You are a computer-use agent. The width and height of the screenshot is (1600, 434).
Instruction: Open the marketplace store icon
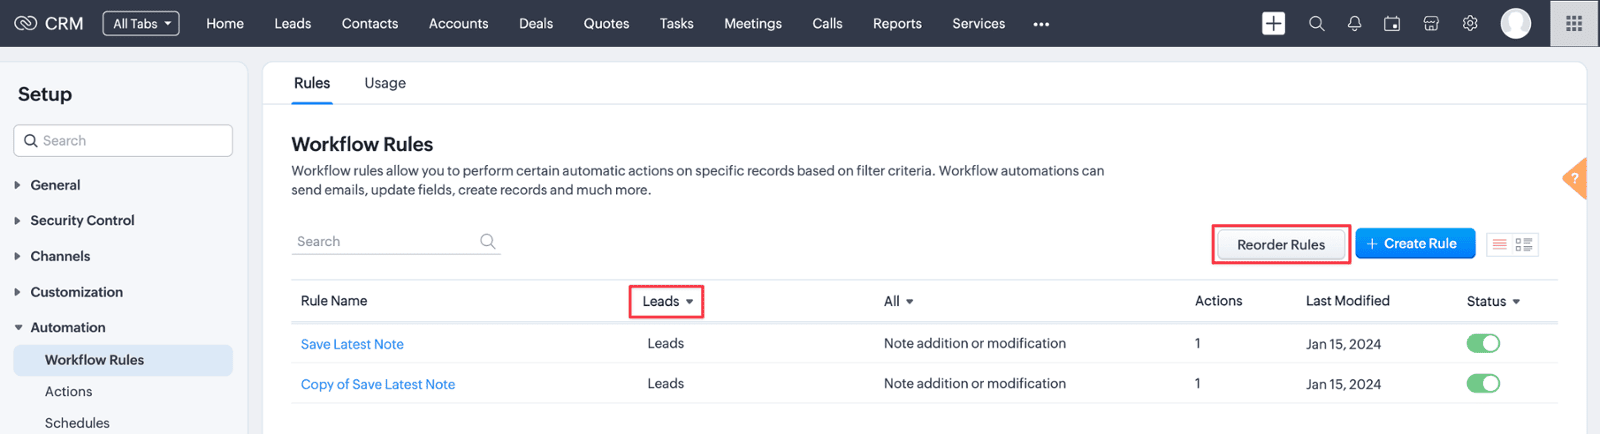tap(1431, 23)
